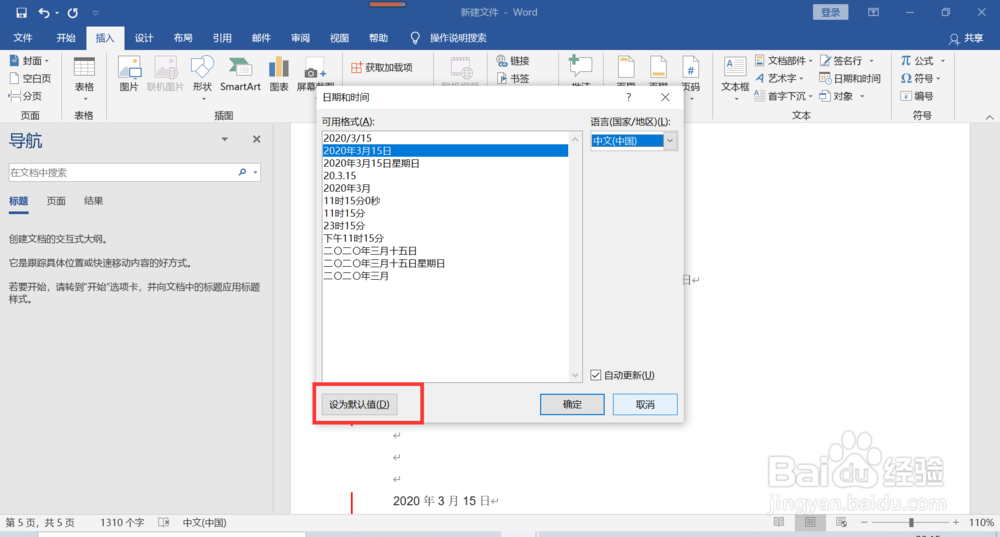Switch to the Home (开始) tab
This screenshot has width=1000, height=537.
[x=66, y=38]
